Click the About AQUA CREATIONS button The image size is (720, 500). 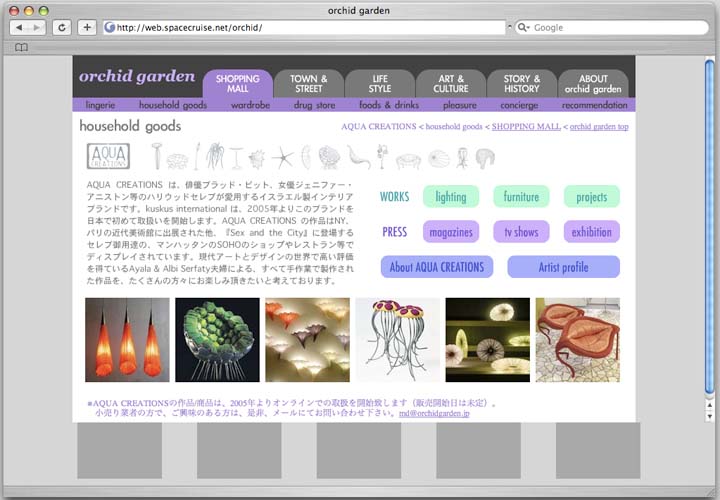click(436, 267)
